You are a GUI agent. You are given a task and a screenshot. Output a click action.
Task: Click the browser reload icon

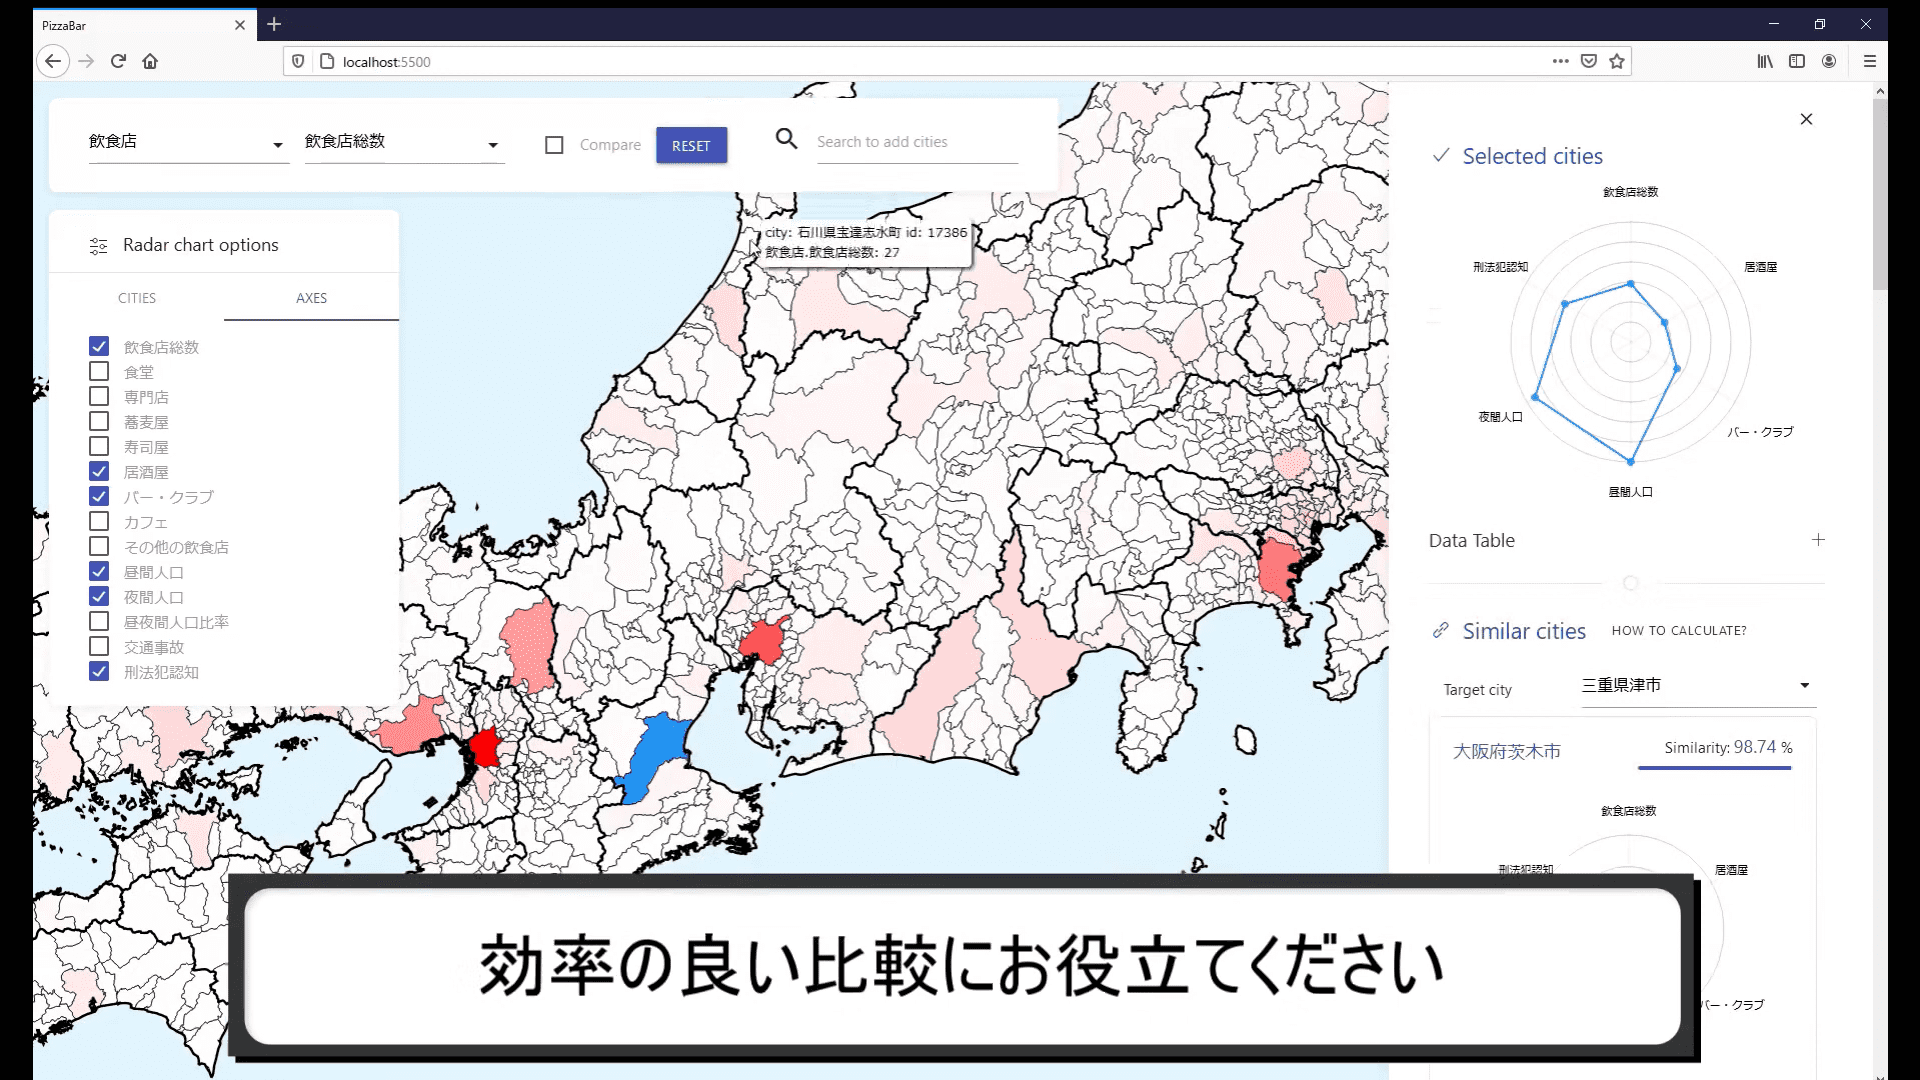pyautogui.click(x=118, y=61)
